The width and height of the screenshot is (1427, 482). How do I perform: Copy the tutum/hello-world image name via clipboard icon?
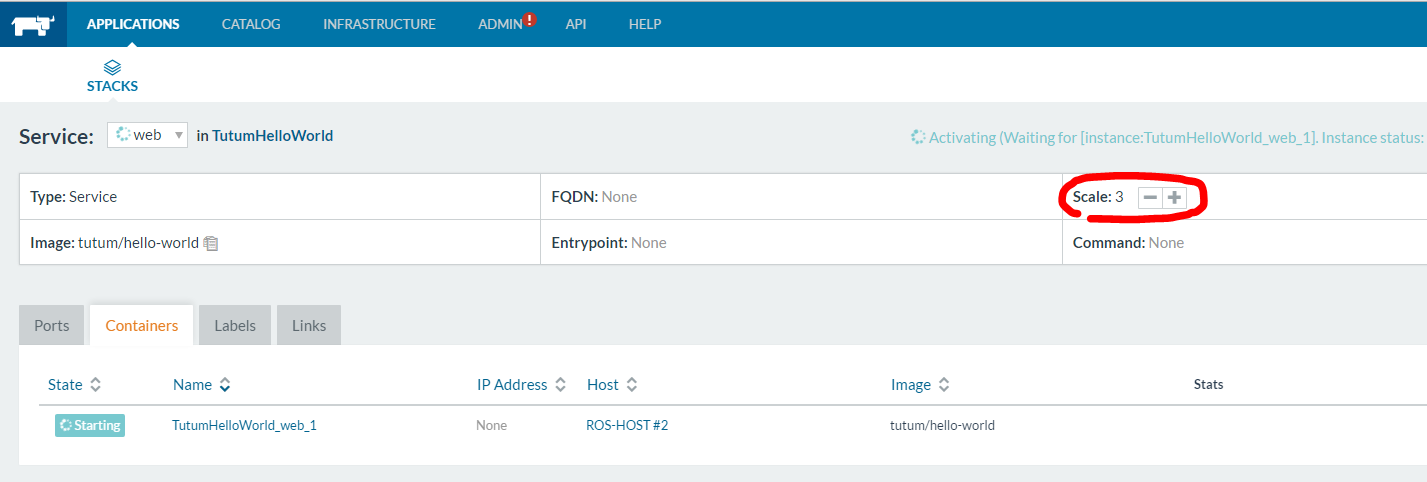coord(210,243)
